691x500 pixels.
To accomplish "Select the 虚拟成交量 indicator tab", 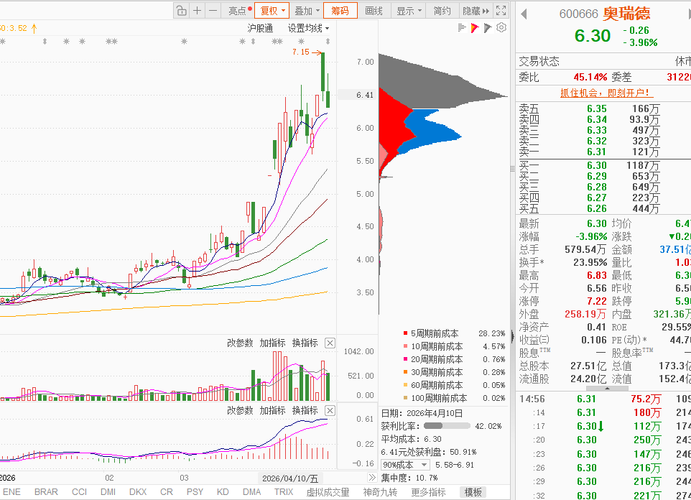I will (x=328, y=492).
